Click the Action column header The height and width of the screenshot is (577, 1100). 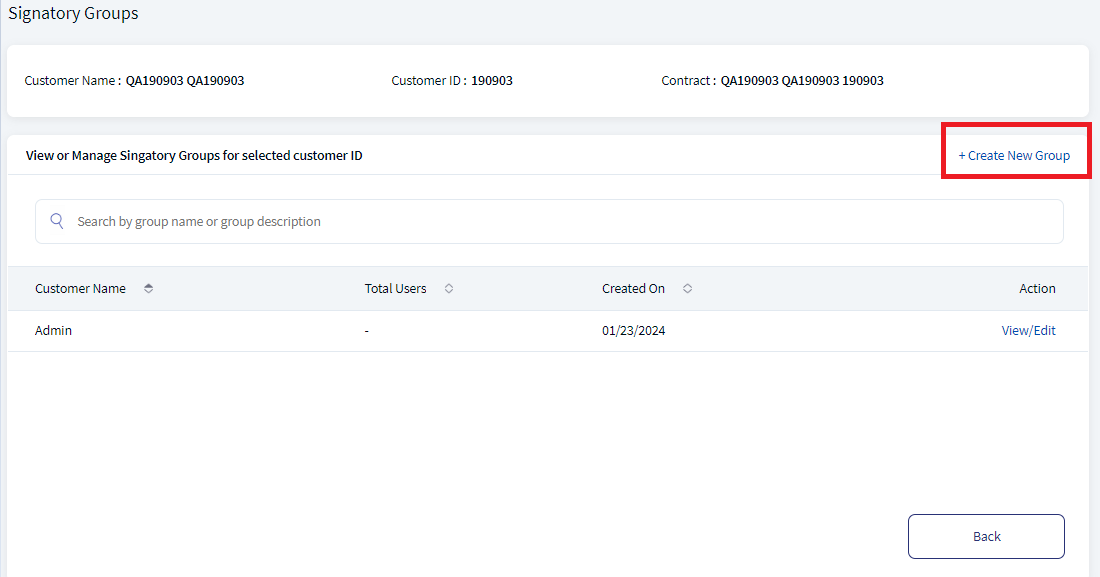click(x=1037, y=288)
